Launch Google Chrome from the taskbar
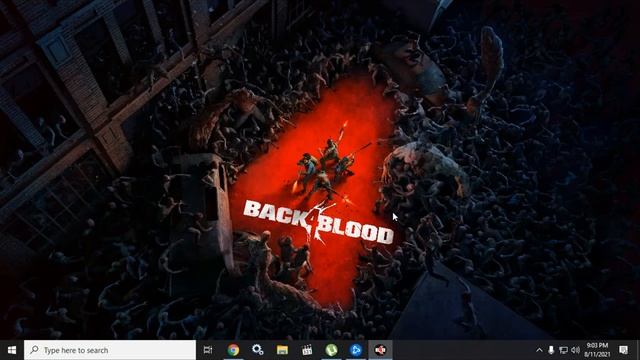640x360 pixels. coord(233,350)
